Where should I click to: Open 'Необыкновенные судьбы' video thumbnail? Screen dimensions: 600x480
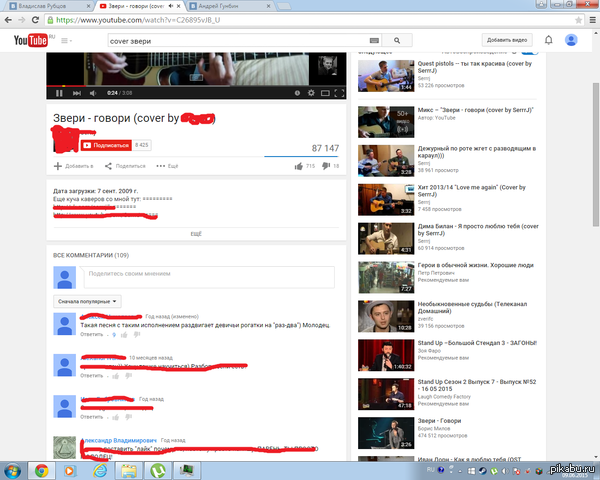(x=386, y=316)
